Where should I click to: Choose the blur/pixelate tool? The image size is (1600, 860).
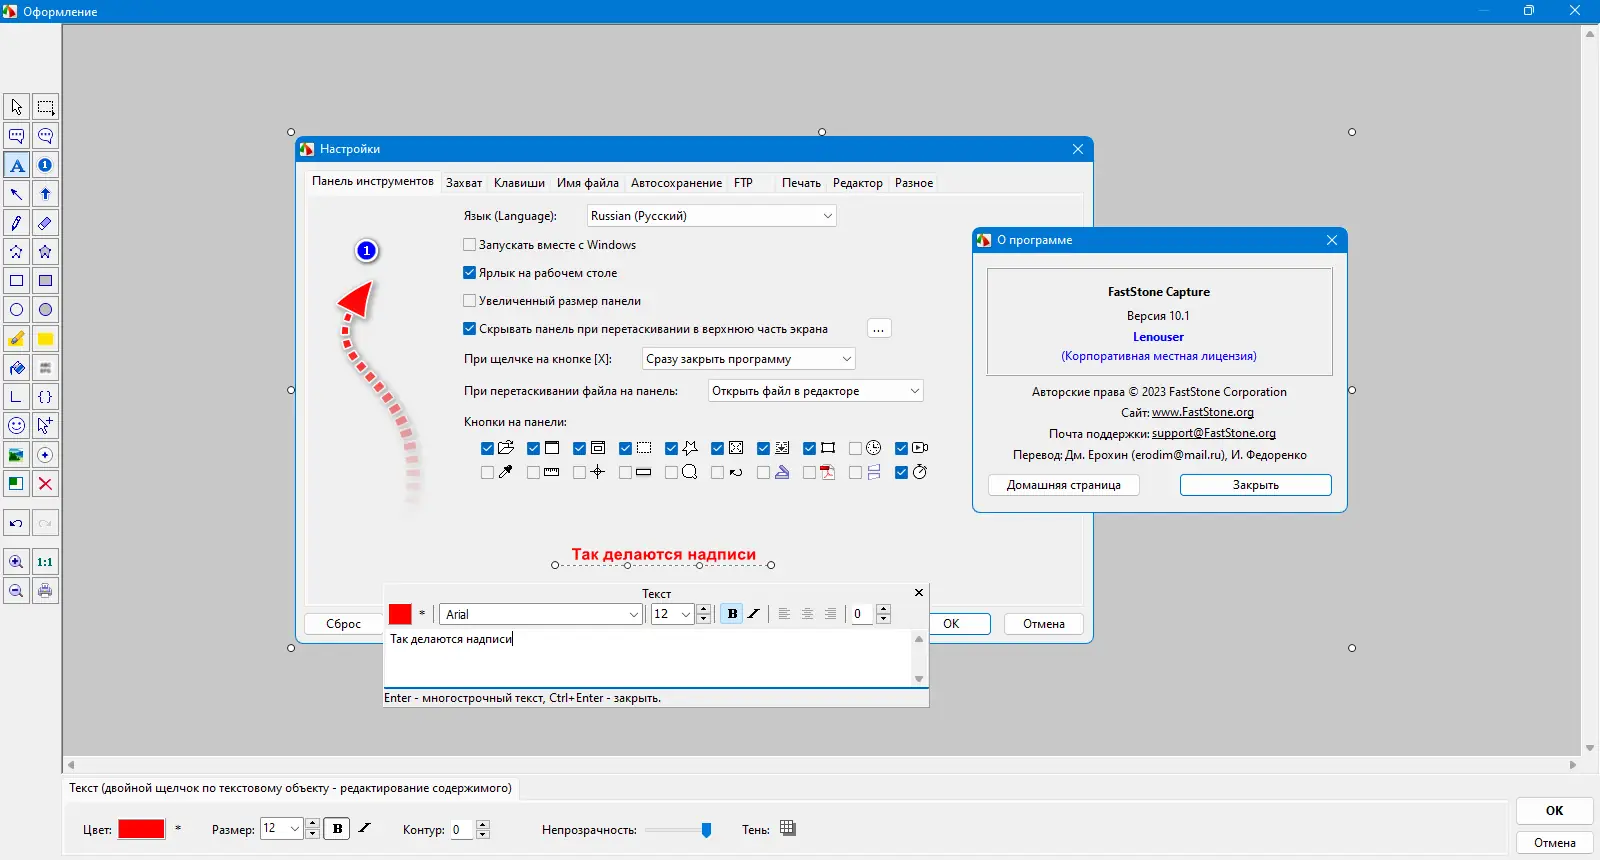click(x=45, y=368)
